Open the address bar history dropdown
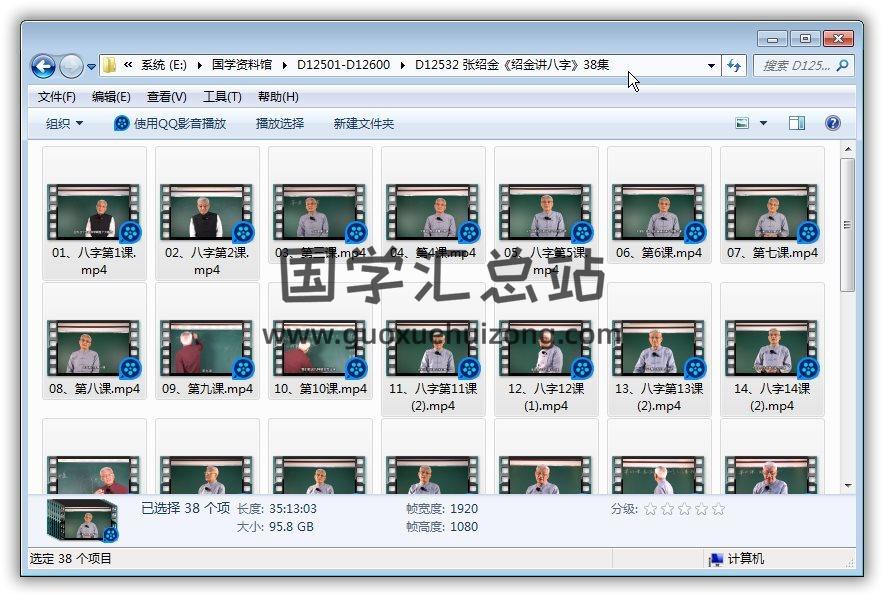 pyautogui.click(x=711, y=66)
